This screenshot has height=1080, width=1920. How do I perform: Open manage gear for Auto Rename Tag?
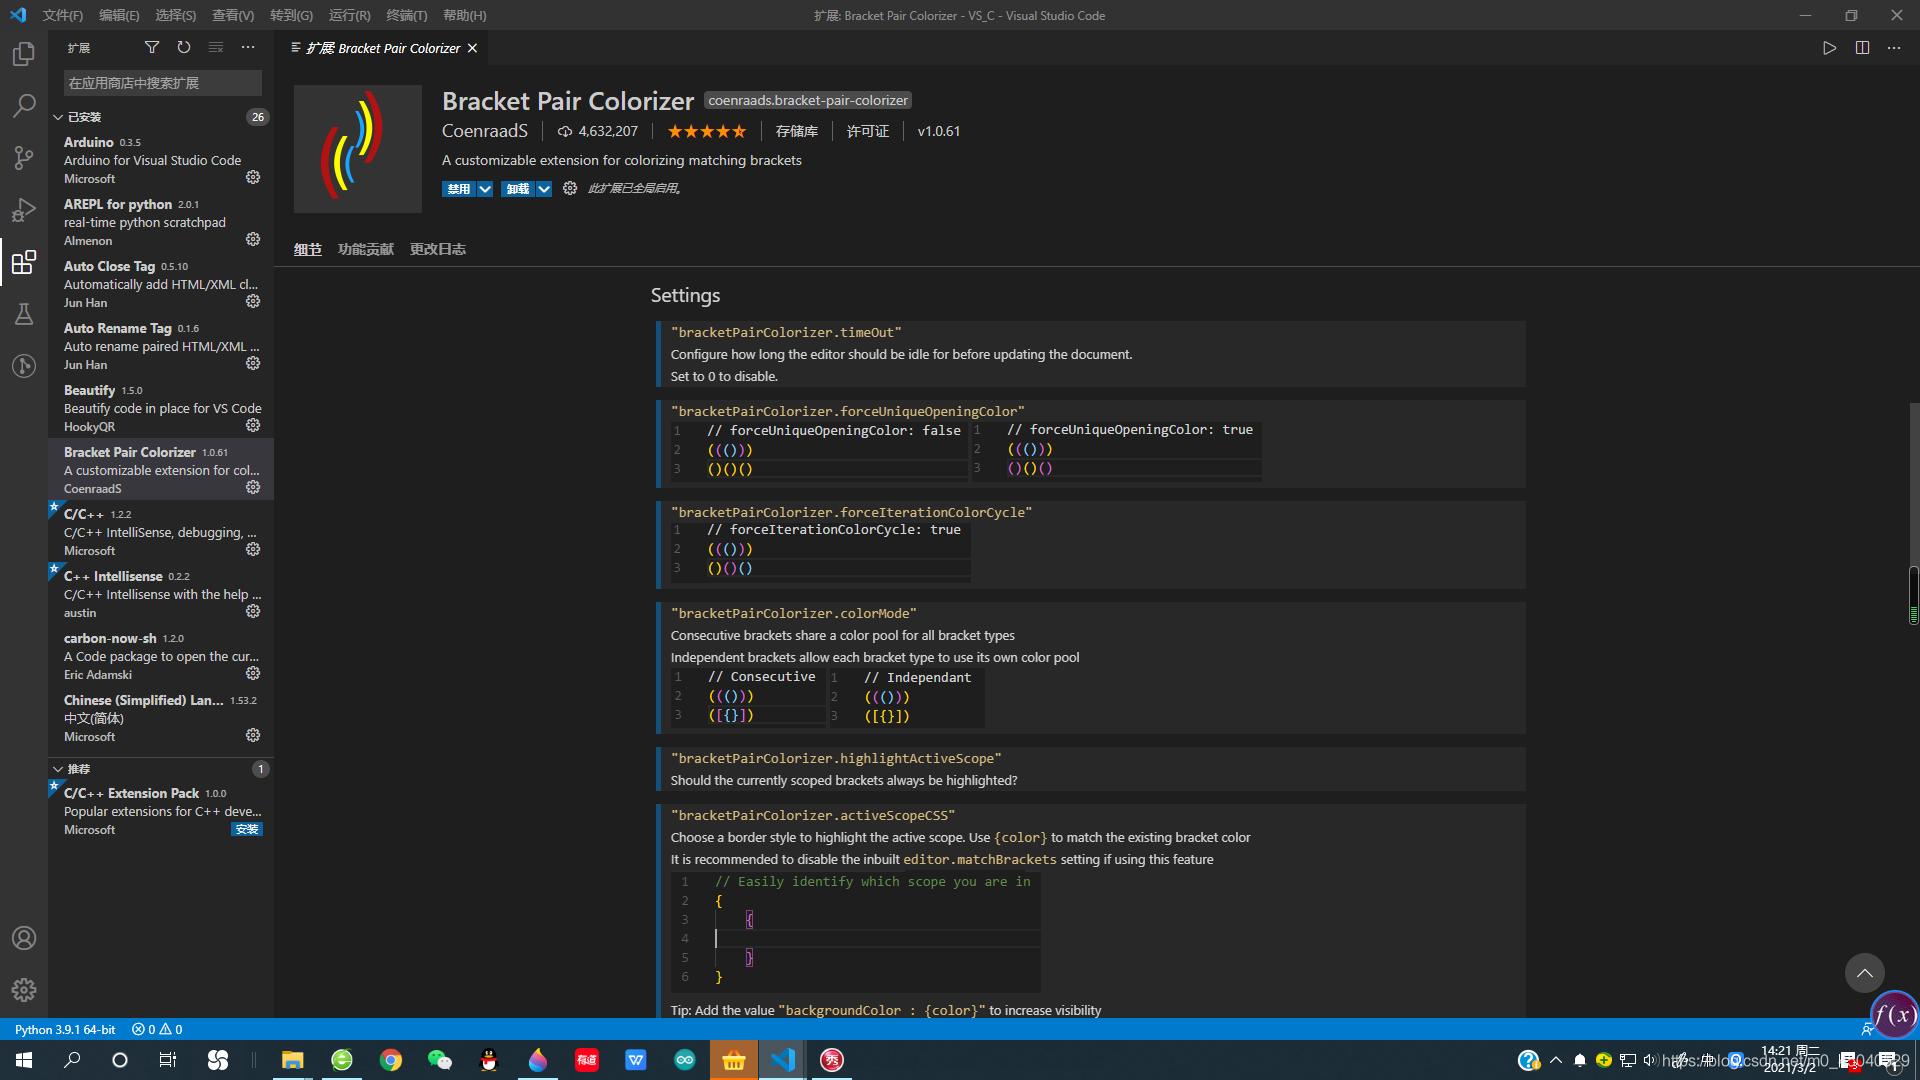tap(253, 363)
